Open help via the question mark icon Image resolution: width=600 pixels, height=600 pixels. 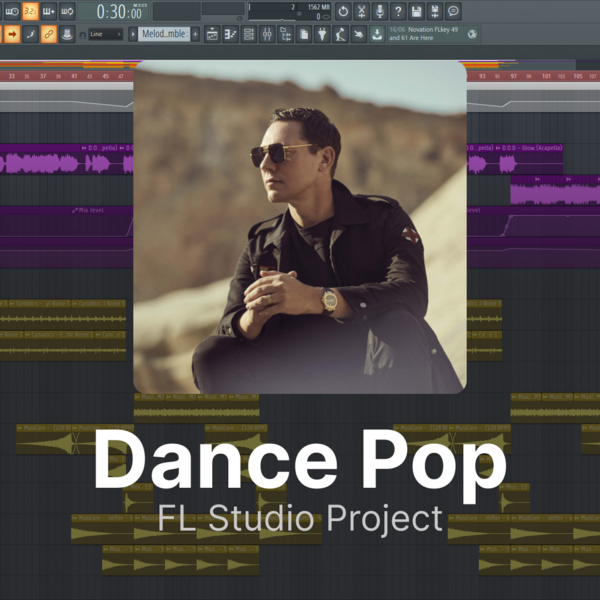pos(398,11)
